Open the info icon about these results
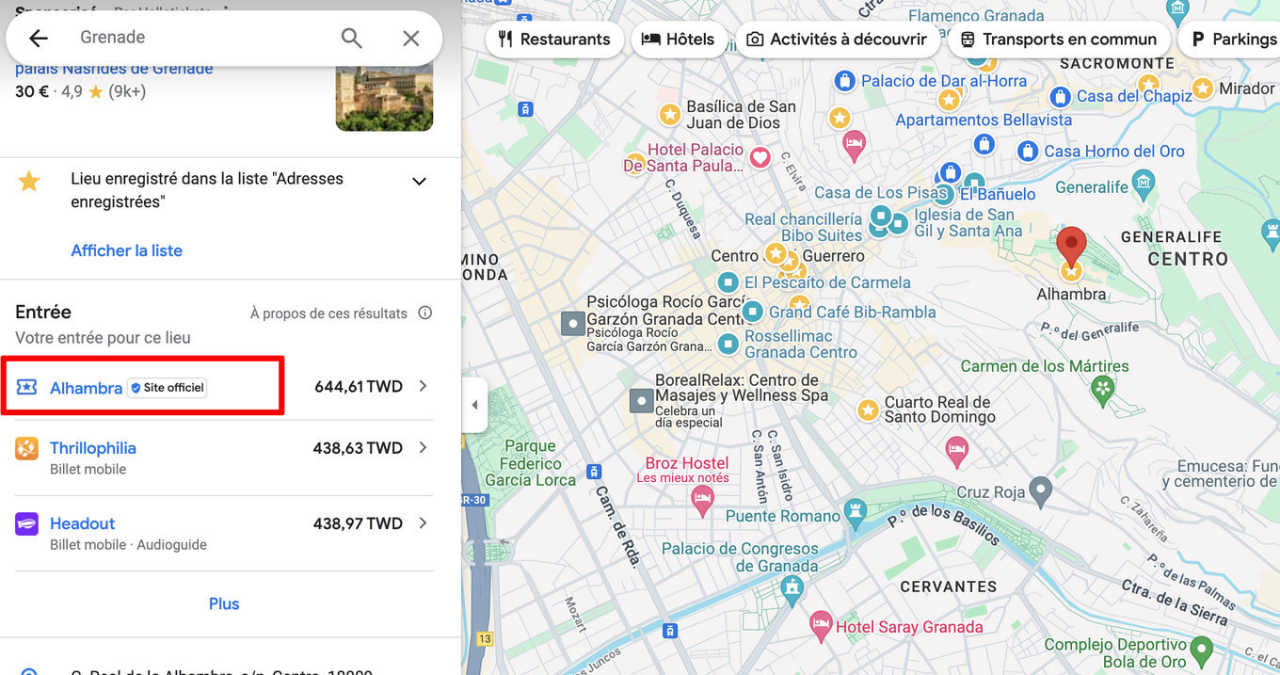The height and width of the screenshot is (675, 1280). click(x=425, y=313)
